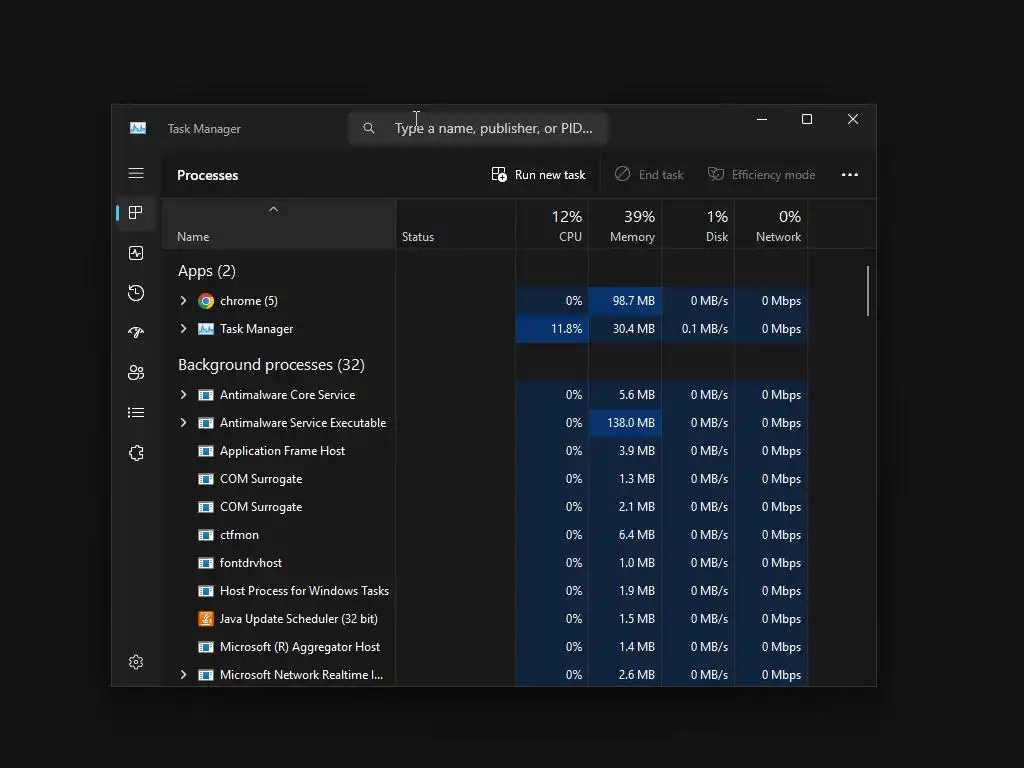Click Host Process for Windows Tasks icon

click(206, 591)
